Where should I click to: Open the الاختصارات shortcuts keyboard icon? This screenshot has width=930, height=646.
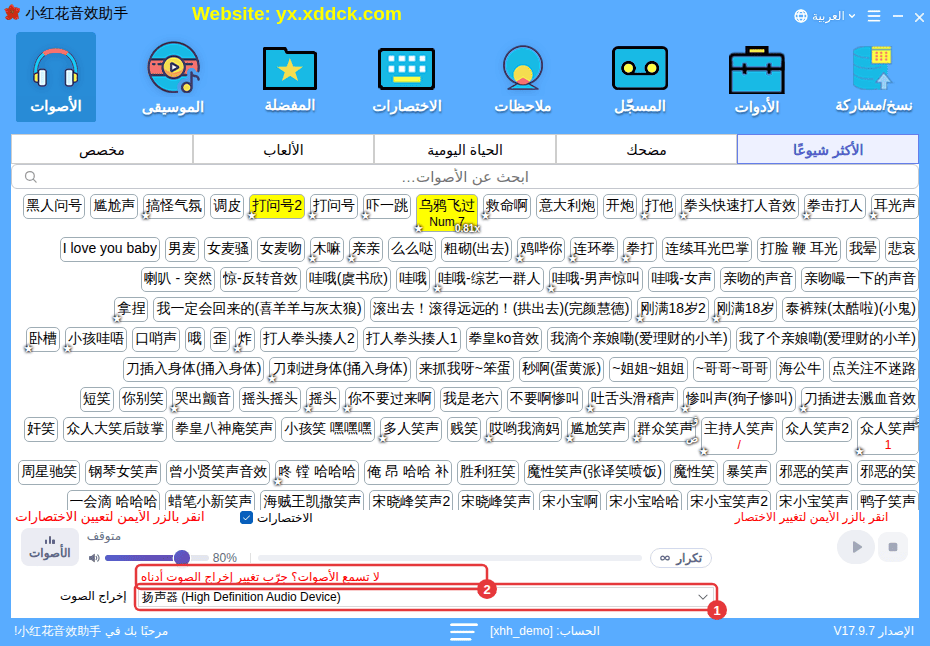click(407, 77)
